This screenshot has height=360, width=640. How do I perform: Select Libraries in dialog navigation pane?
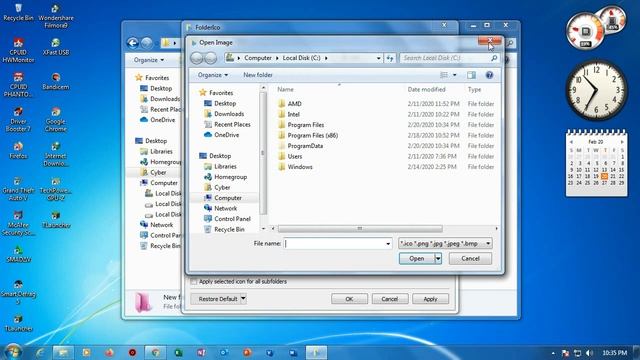225,167
